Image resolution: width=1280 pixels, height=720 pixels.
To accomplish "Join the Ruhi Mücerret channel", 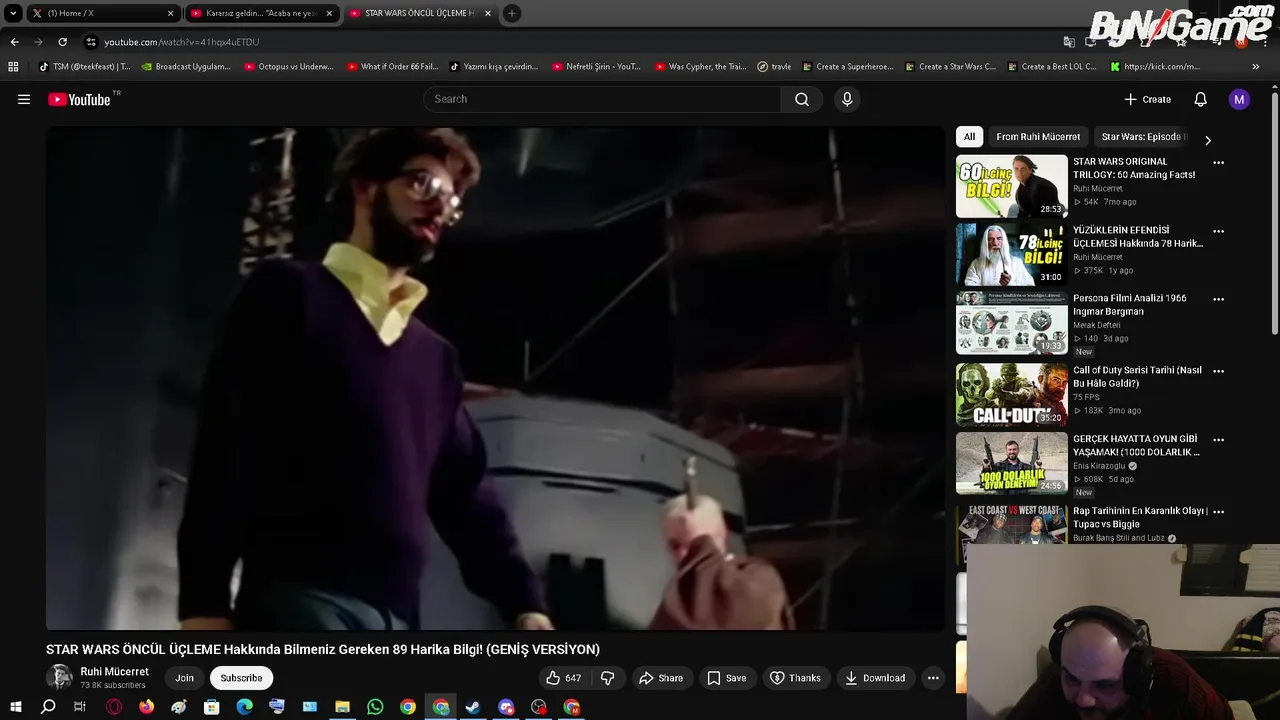I will click(x=185, y=678).
